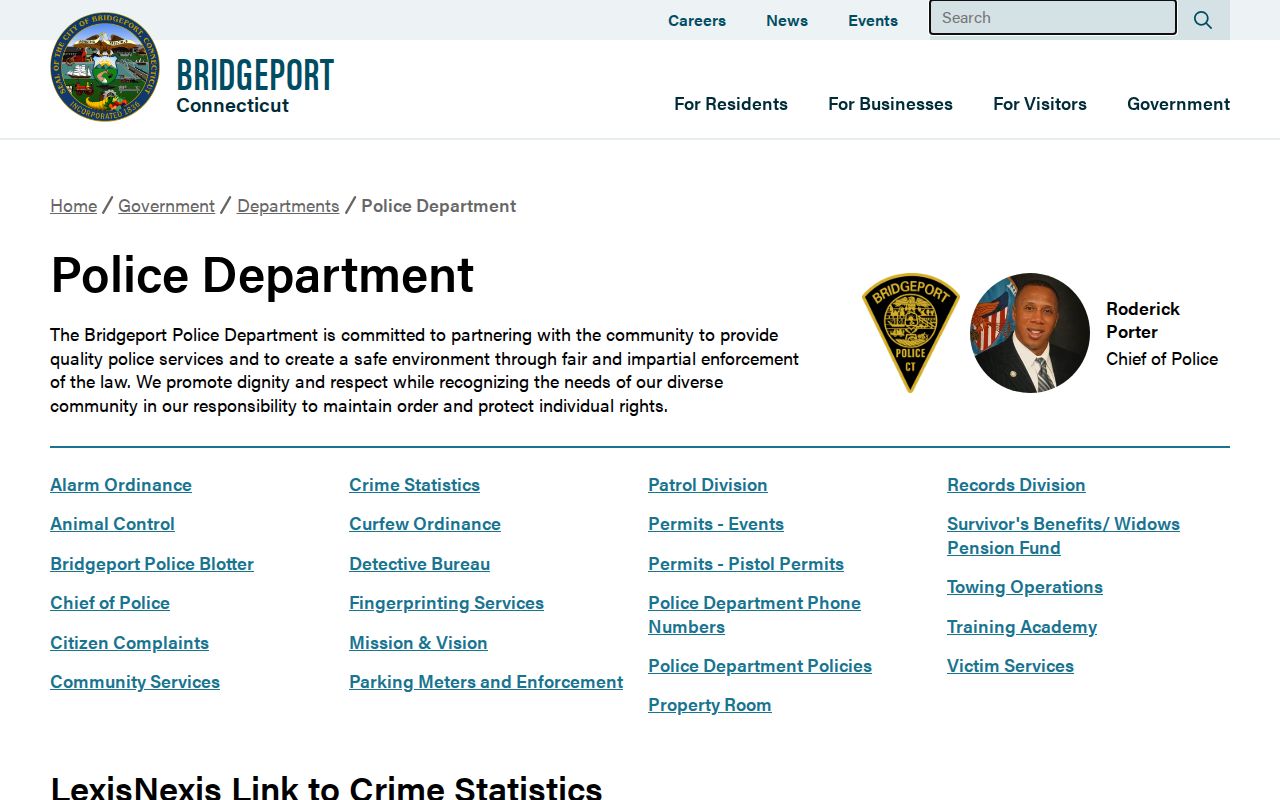Open the Crime Statistics link

coord(414,485)
